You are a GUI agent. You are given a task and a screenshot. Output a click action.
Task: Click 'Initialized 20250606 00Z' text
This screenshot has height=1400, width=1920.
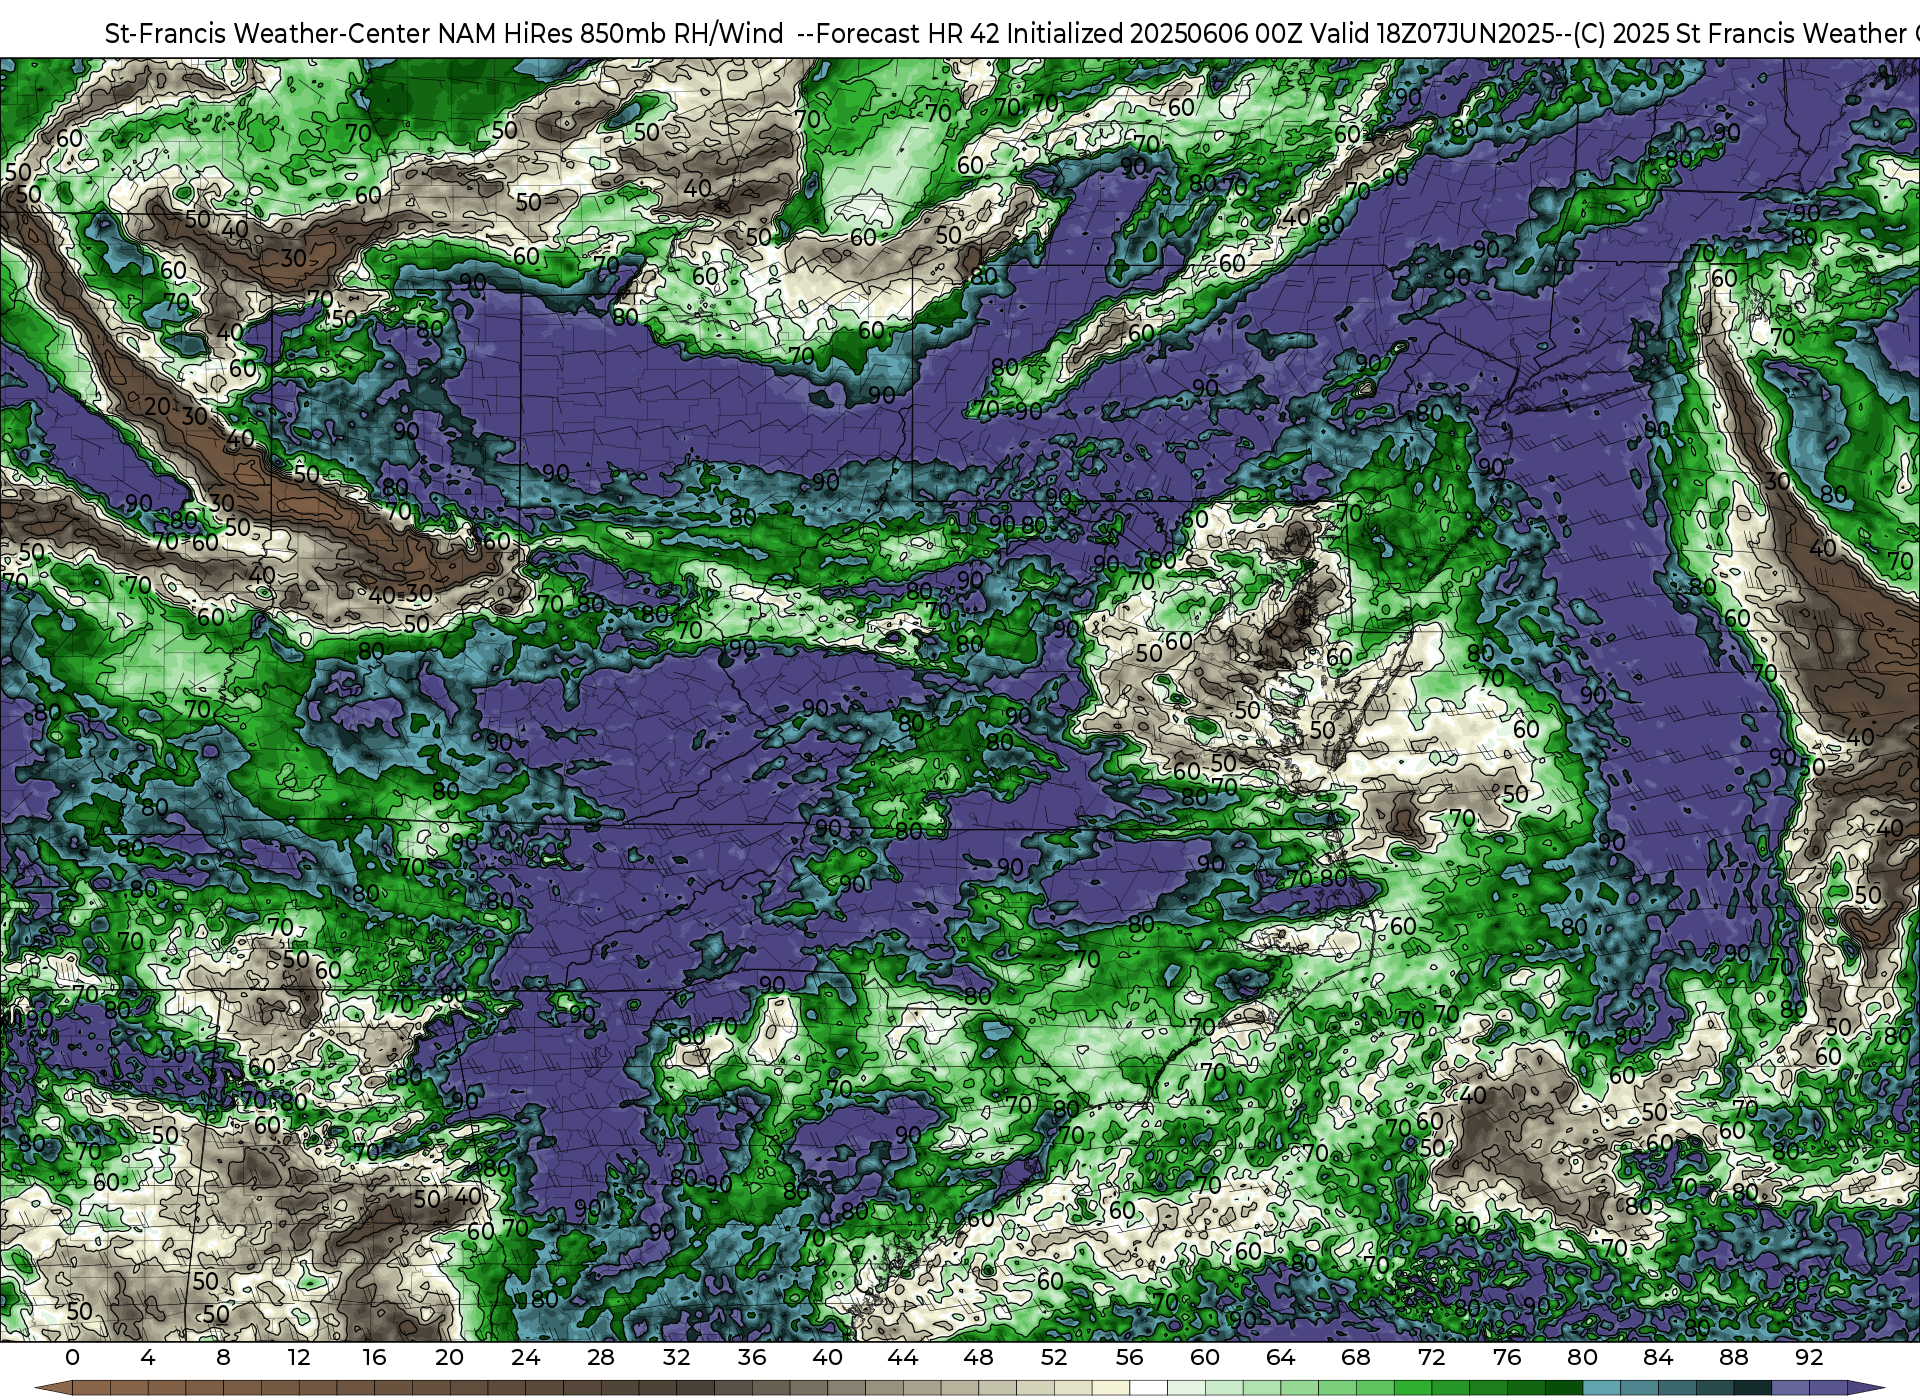point(1157,34)
